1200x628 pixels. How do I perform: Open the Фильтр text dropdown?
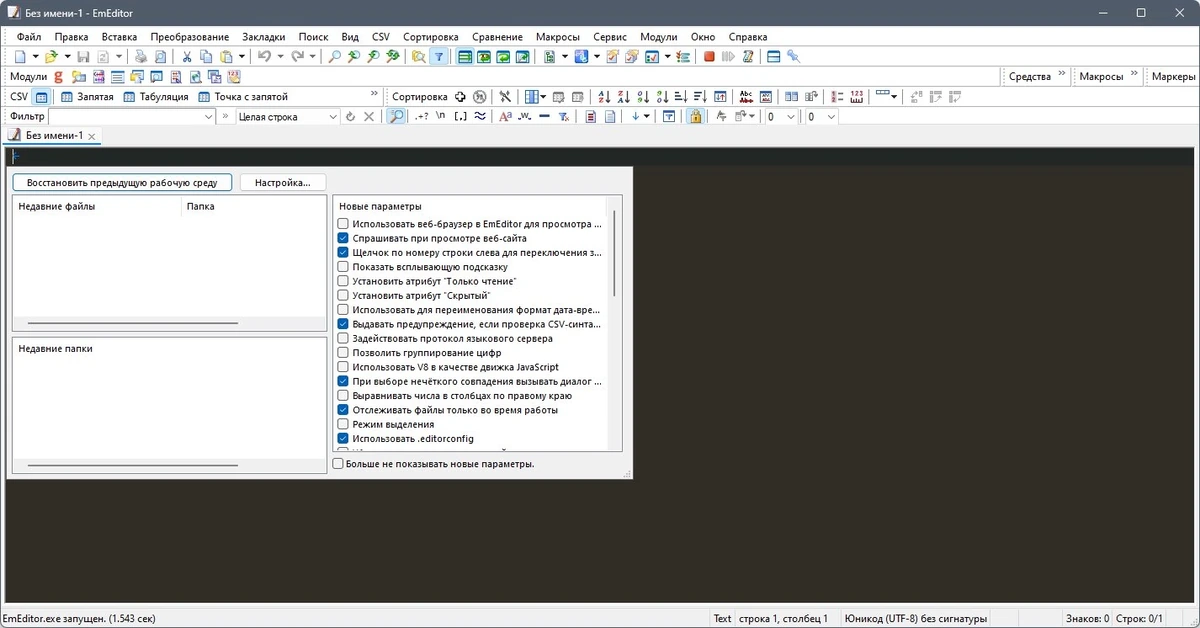click(209, 117)
